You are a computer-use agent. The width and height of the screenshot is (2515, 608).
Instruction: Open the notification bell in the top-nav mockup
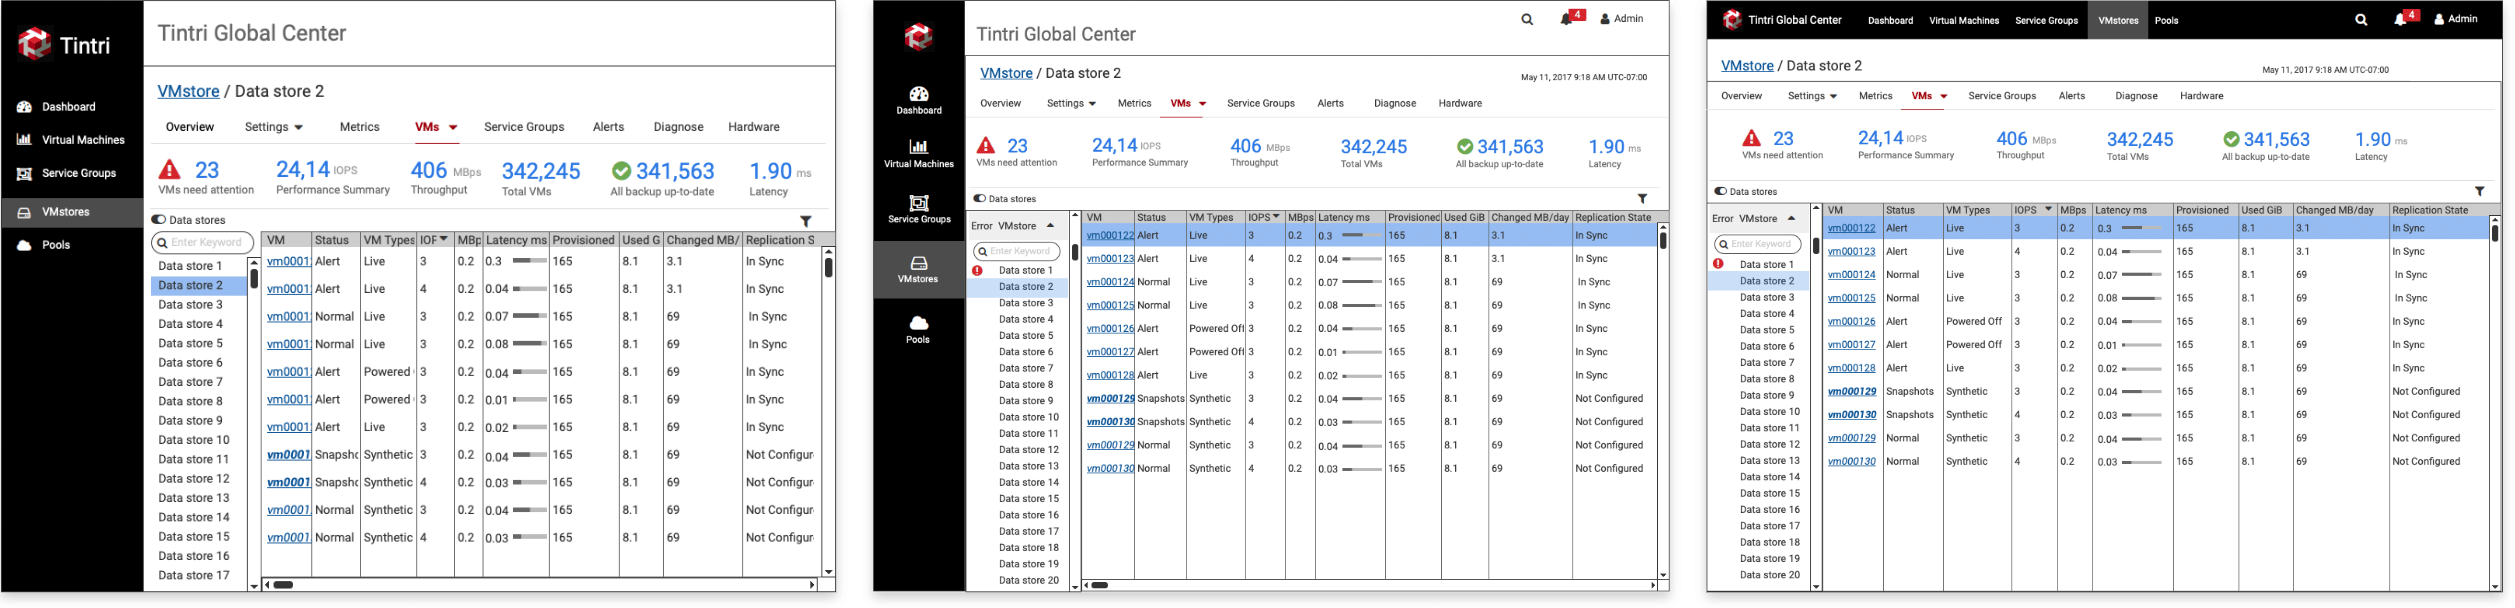pyautogui.click(x=2400, y=20)
